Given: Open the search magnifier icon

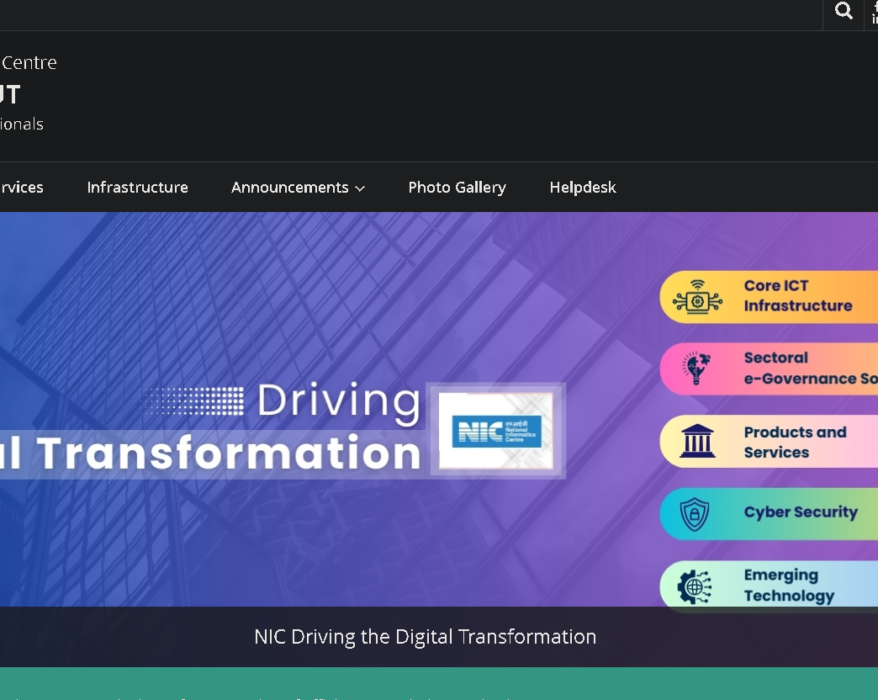Looking at the screenshot, I should click(843, 11).
